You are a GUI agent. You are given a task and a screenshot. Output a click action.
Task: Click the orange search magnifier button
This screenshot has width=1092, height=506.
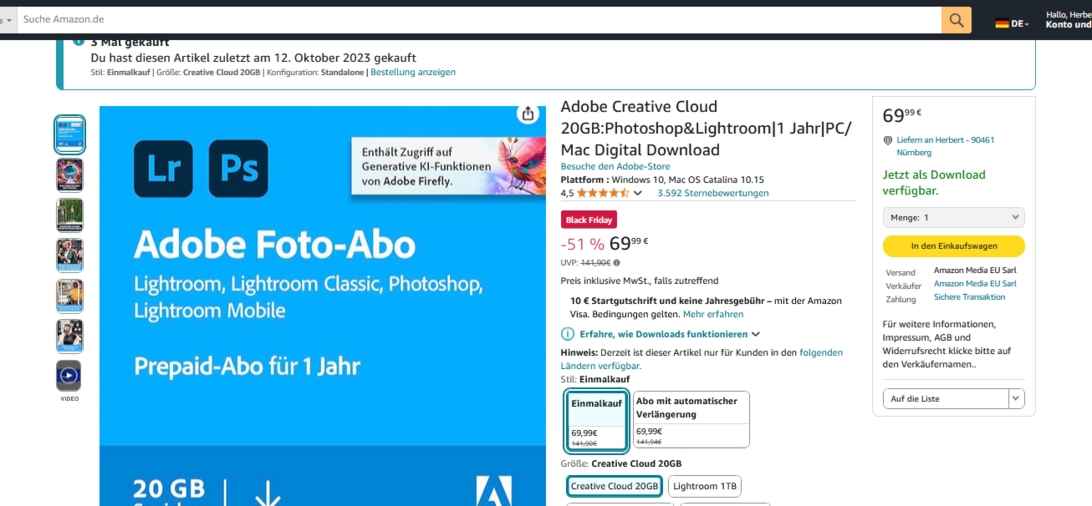(x=956, y=20)
